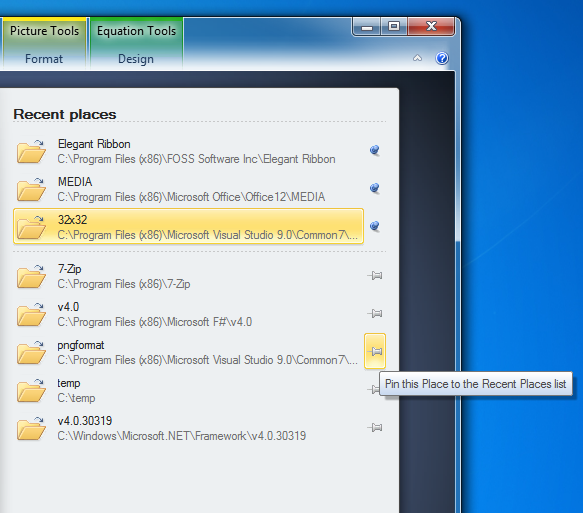Unpin the MEDIA folder pin icon
Screen dimensions: 583x513
375,188
